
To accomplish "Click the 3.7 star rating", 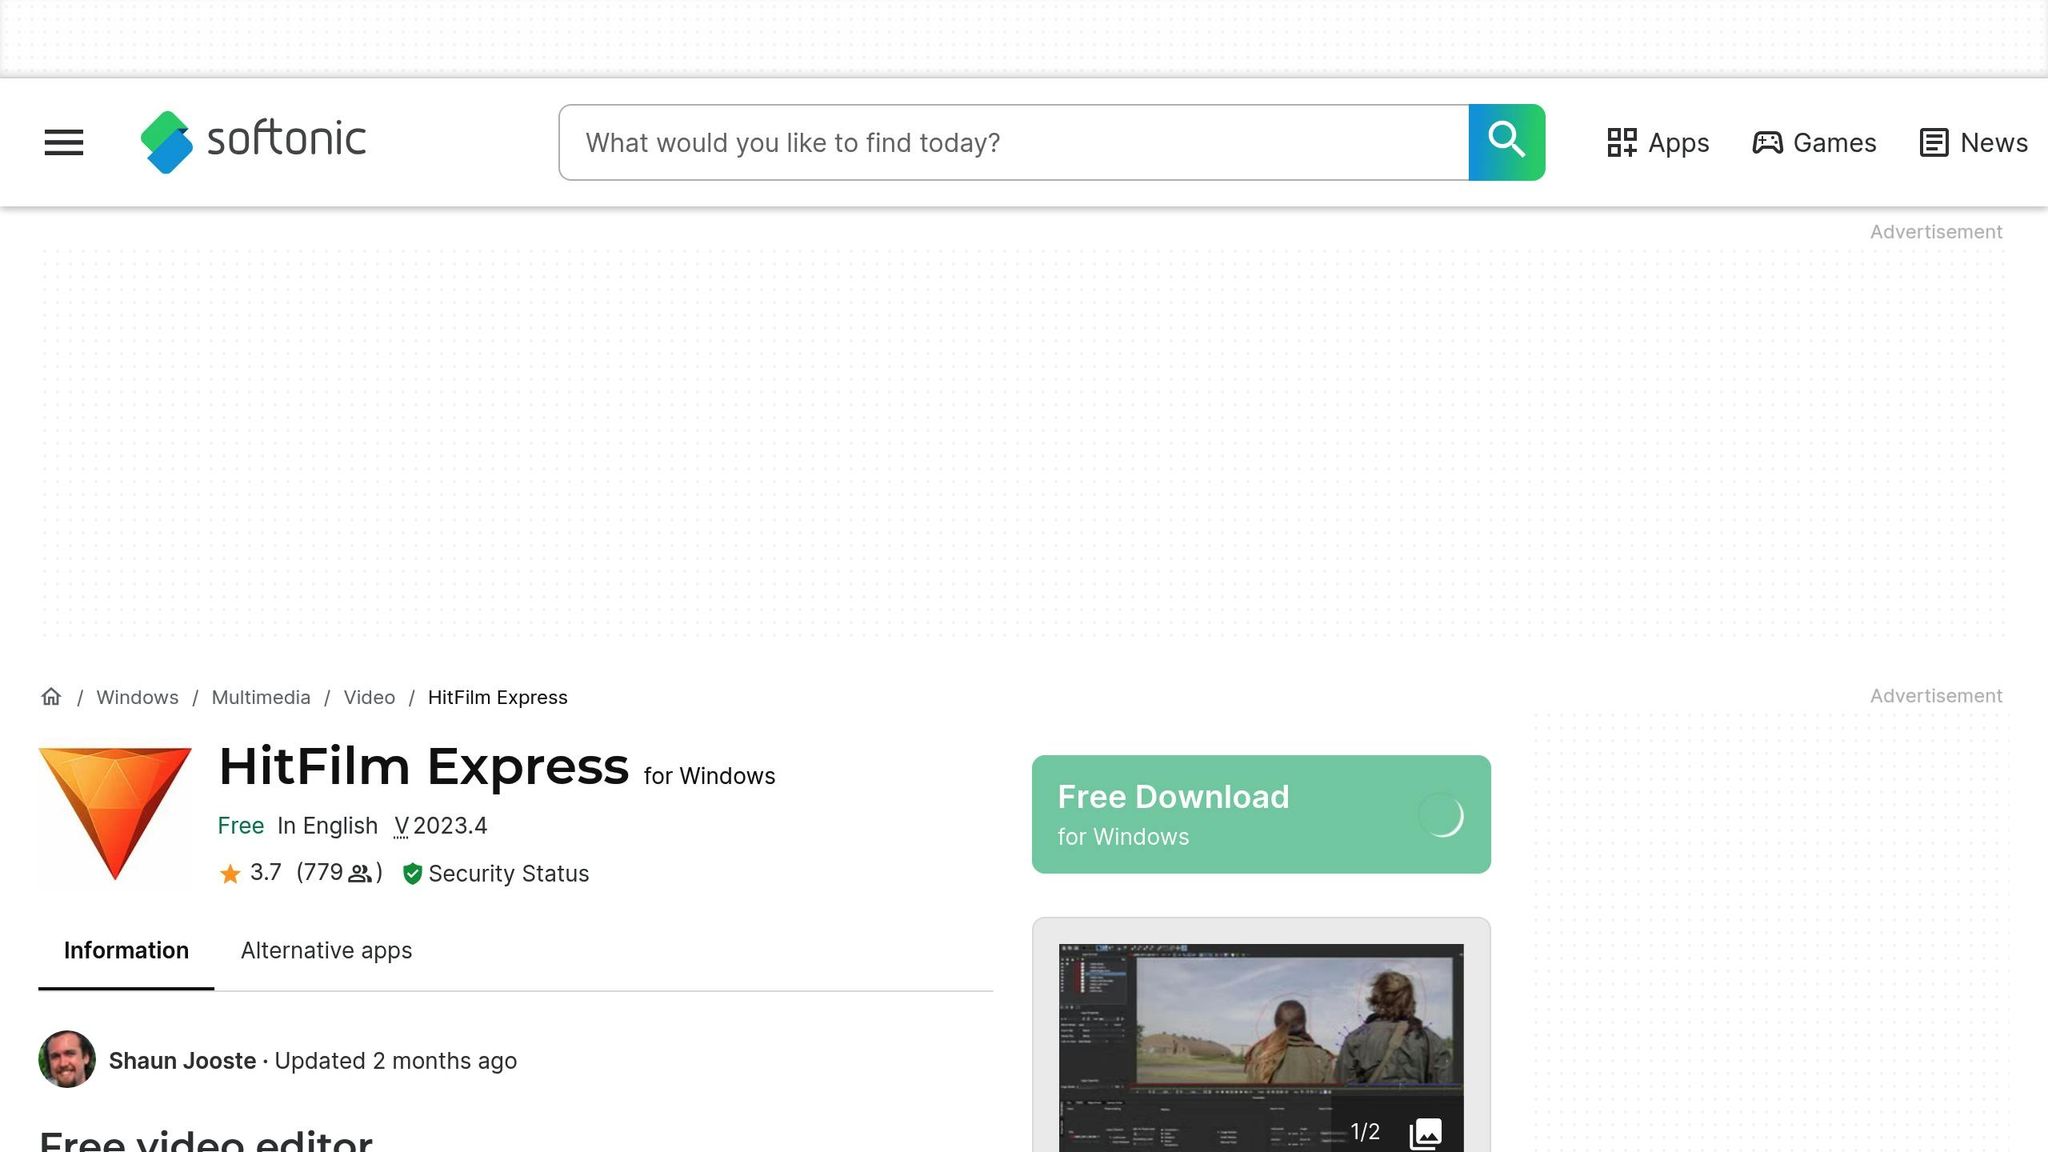I will pyautogui.click(x=253, y=872).
